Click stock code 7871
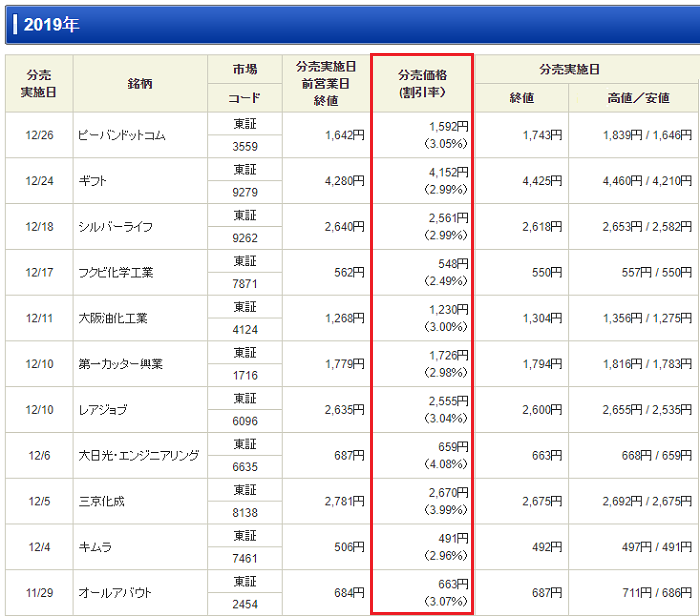Image resolution: width=700 pixels, height=616 pixels. point(245,284)
